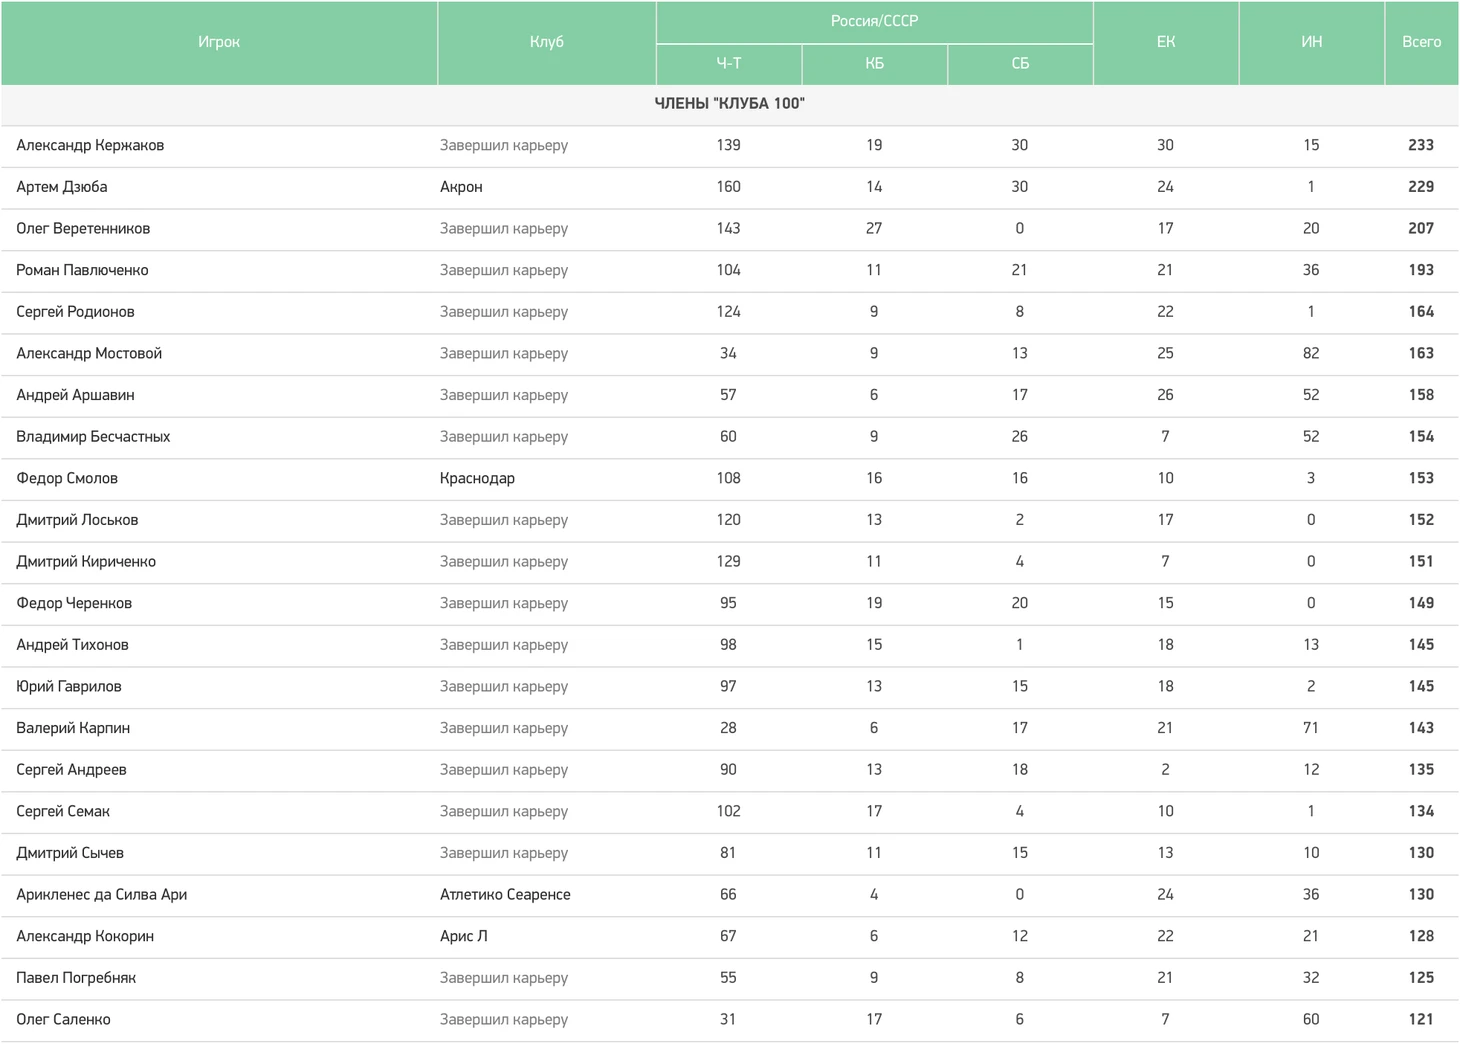Click the ИН column header

[1311, 42]
